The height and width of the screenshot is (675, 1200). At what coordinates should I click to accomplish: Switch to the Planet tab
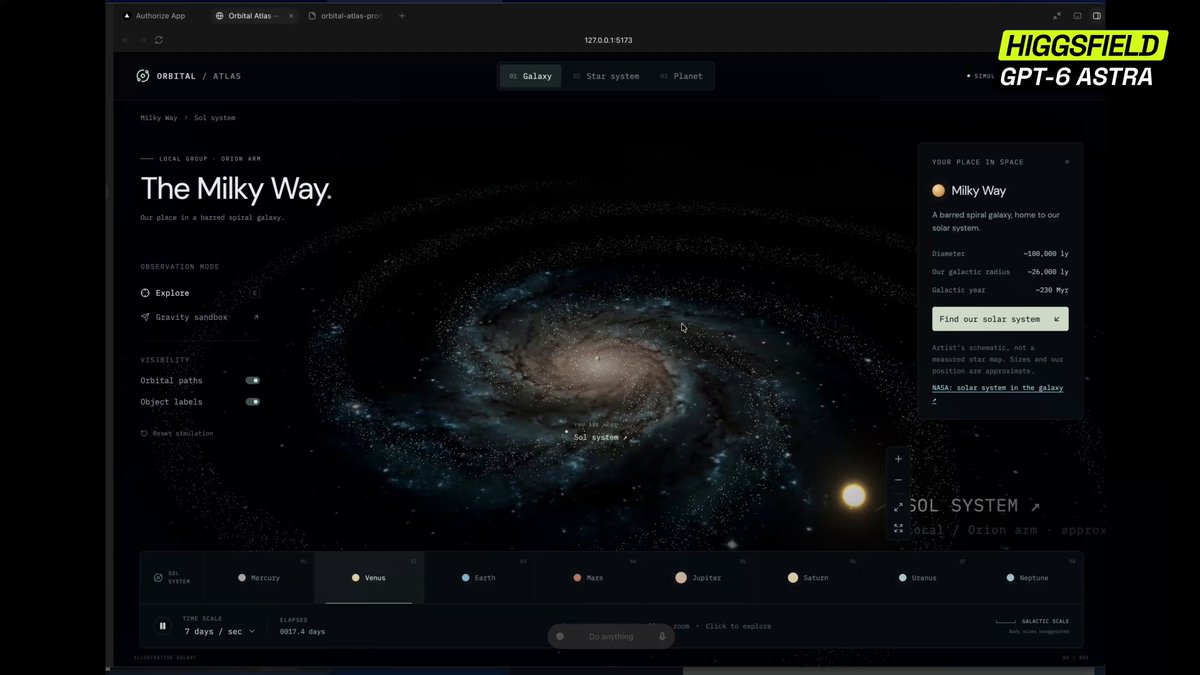click(681, 76)
